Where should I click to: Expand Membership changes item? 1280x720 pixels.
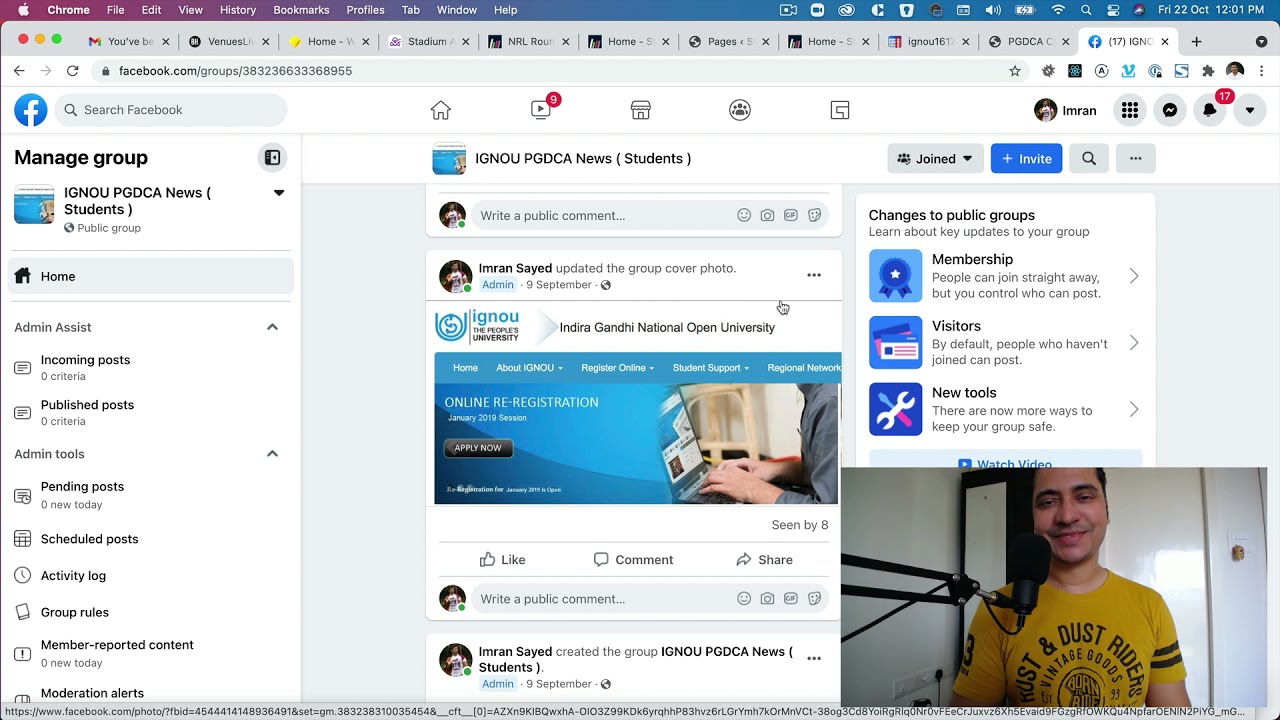click(1005, 276)
